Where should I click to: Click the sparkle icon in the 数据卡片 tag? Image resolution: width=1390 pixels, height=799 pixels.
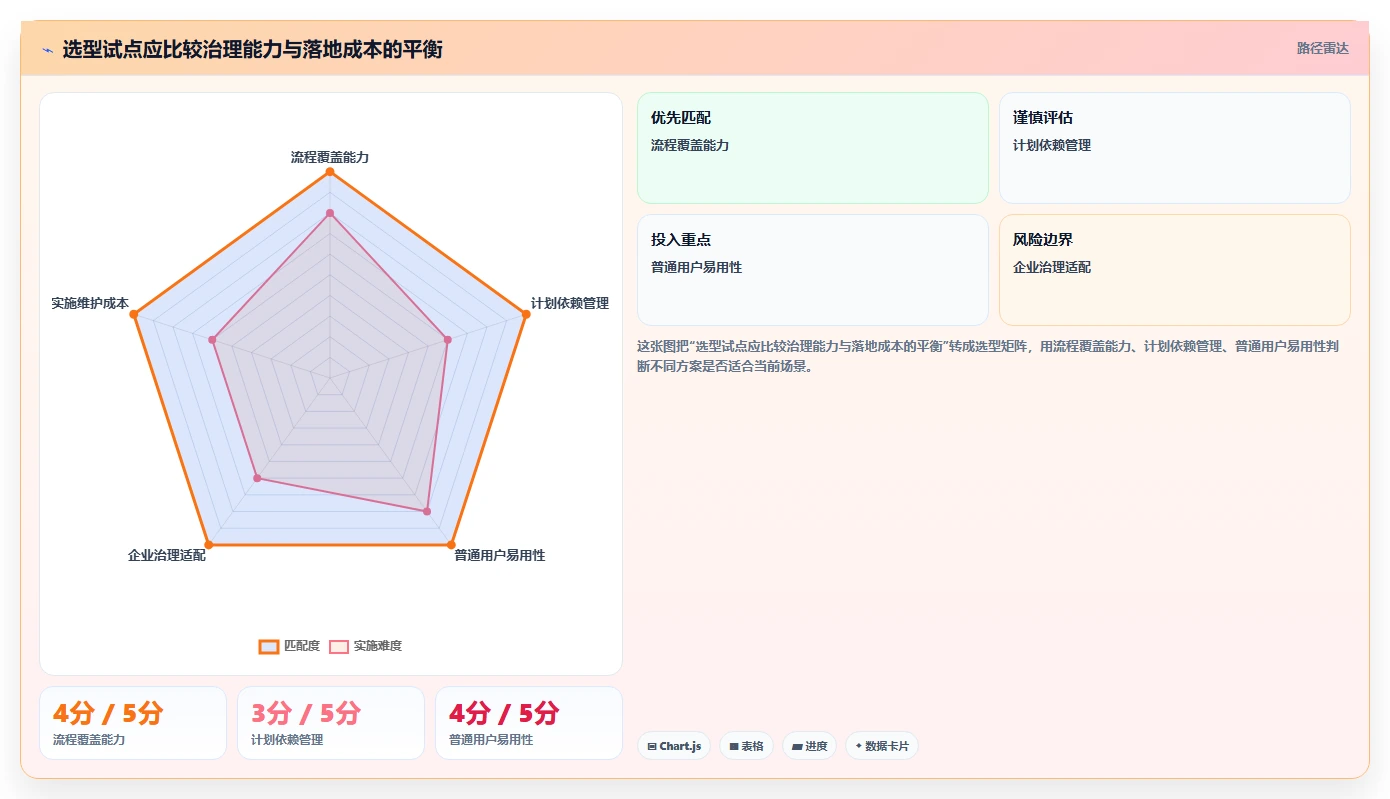tap(859, 746)
